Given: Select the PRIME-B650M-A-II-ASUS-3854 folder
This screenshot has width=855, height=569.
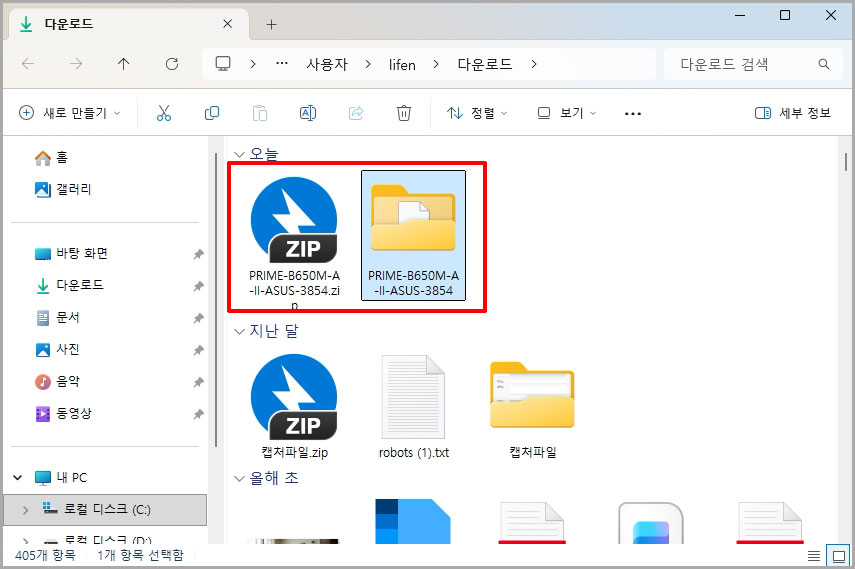Looking at the screenshot, I should (413, 236).
